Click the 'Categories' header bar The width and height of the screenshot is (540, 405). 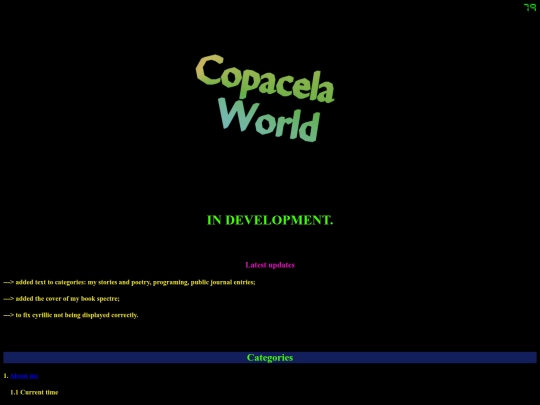pyautogui.click(x=270, y=357)
